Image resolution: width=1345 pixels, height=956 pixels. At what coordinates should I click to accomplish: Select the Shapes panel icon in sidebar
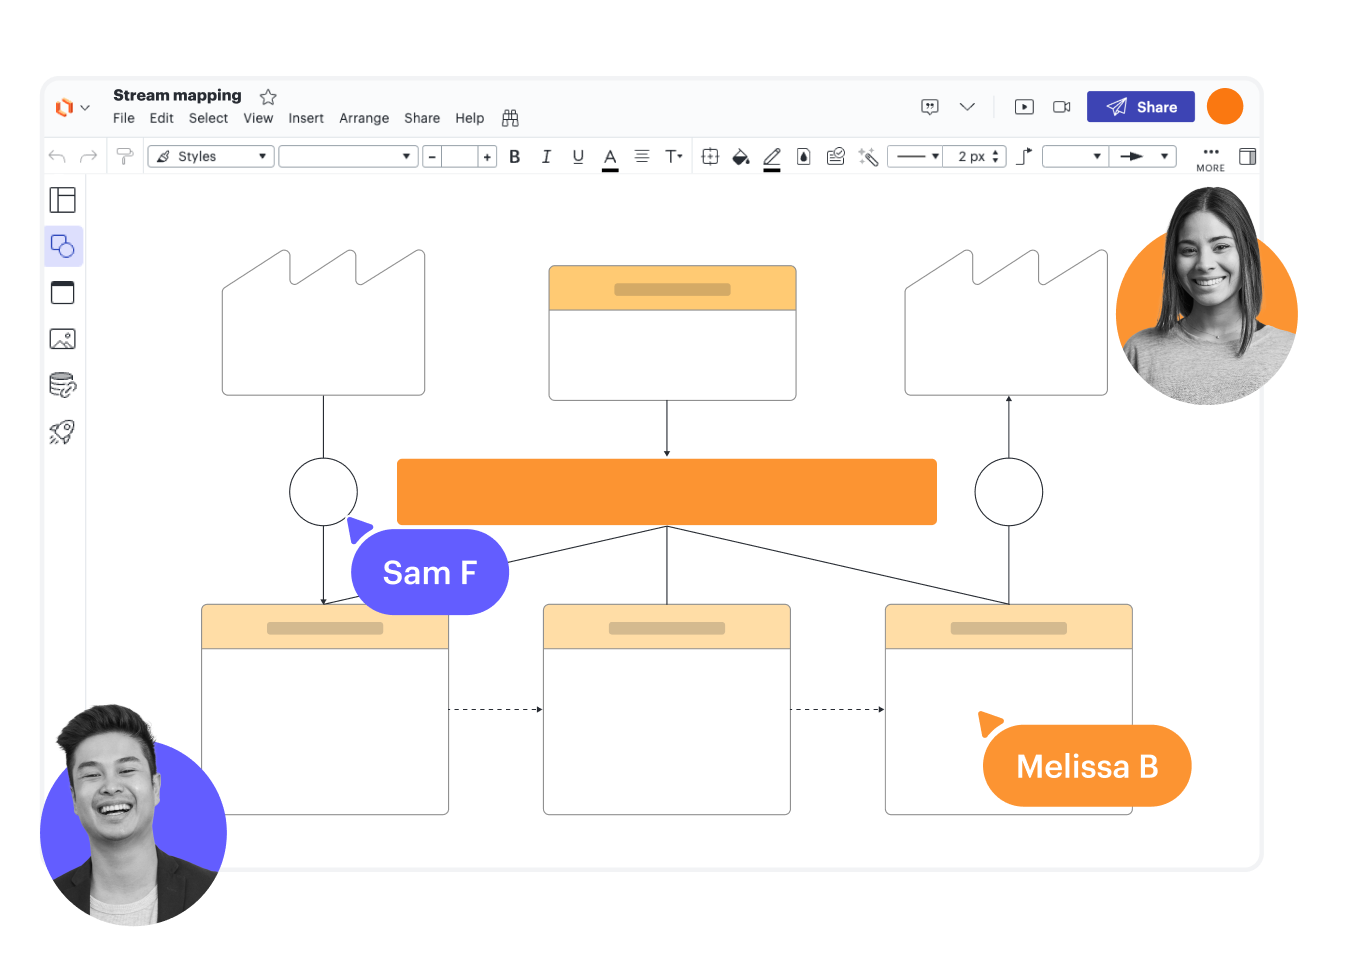click(63, 246)
